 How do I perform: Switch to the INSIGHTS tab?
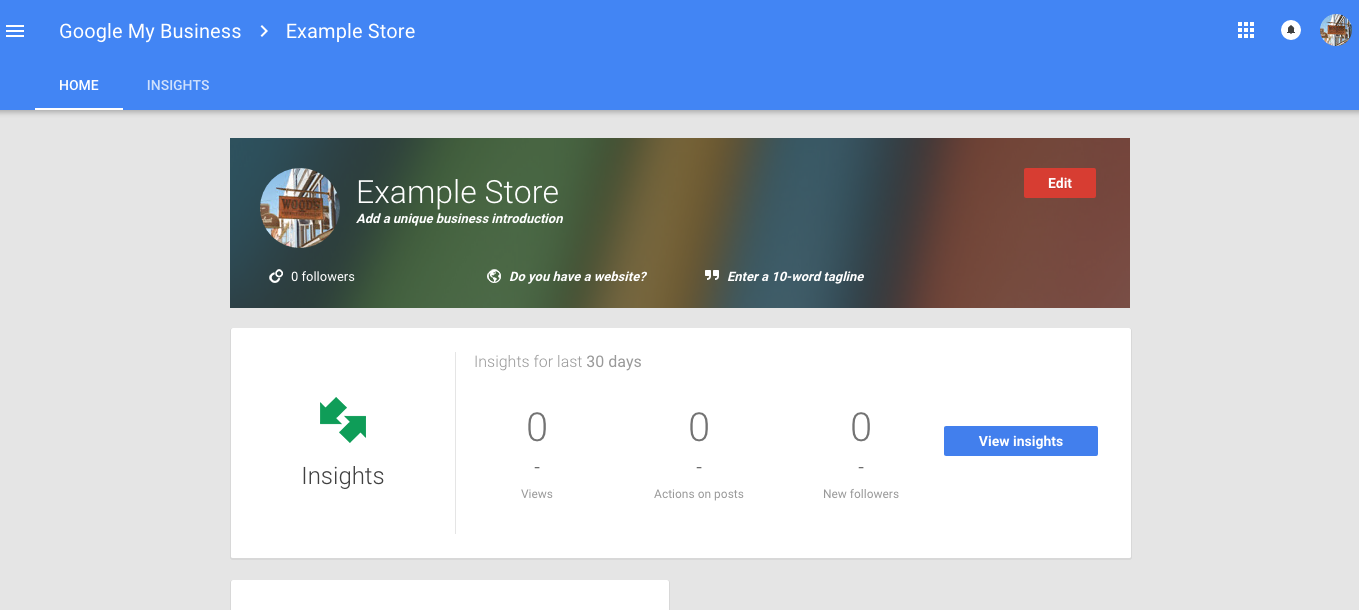click(178, 85)
